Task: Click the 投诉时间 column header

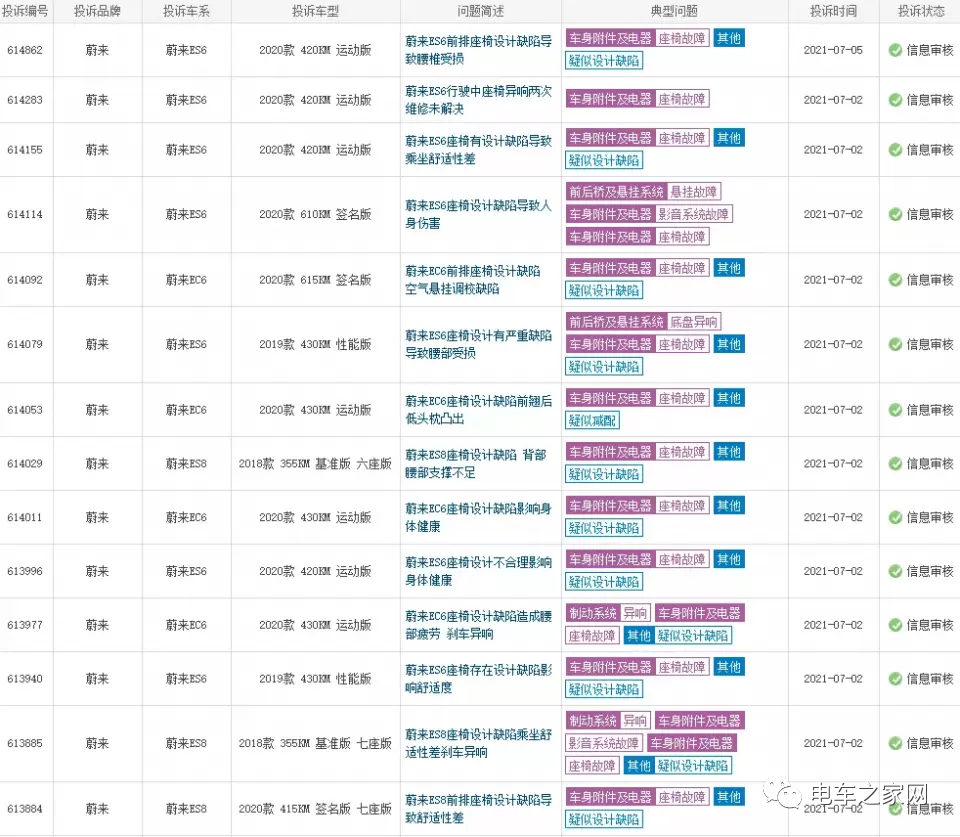Action: [833, 11]
